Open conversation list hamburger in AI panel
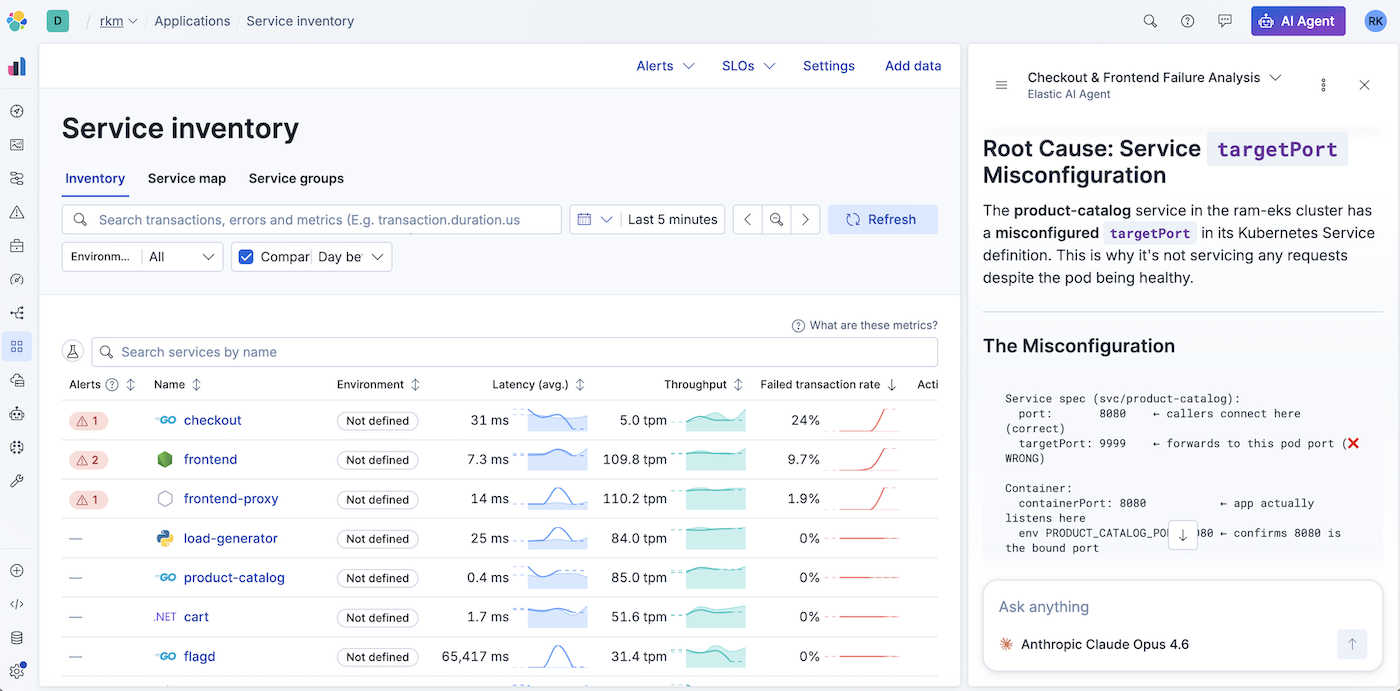Viewport: 1400px width, 691px height. [1001, 86]
